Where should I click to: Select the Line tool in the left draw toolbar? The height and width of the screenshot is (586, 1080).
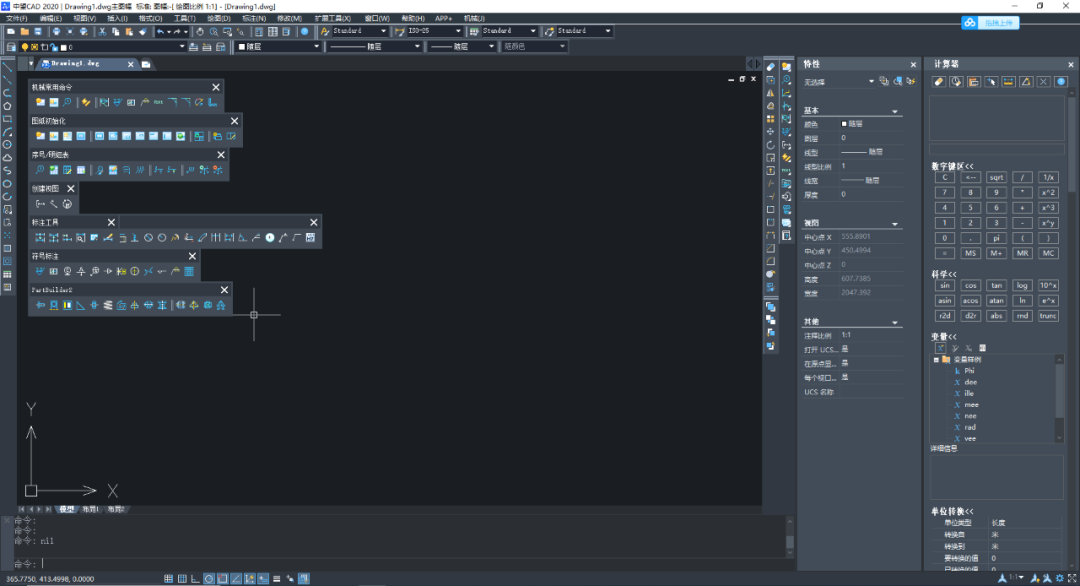pyautogui.click(x=8, y=67)
